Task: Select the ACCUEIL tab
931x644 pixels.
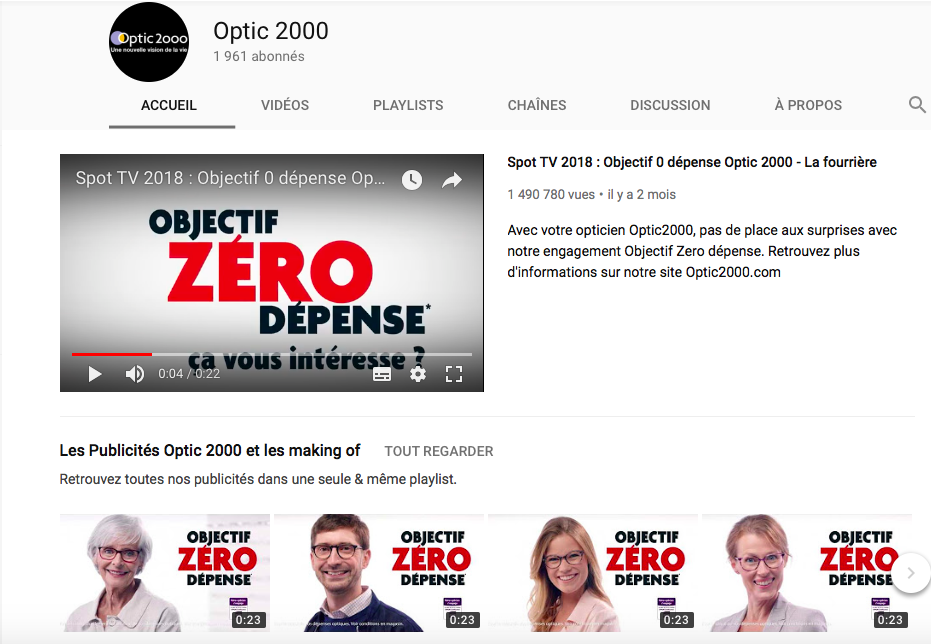Action: click(169, 105)
